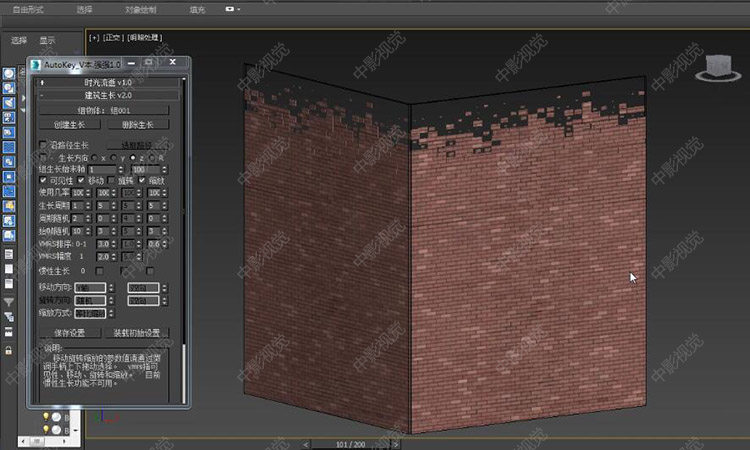This screenshot has height=450, width=750.
Task: Toggle the 可见性 checkbox
Action: [43, 180]
